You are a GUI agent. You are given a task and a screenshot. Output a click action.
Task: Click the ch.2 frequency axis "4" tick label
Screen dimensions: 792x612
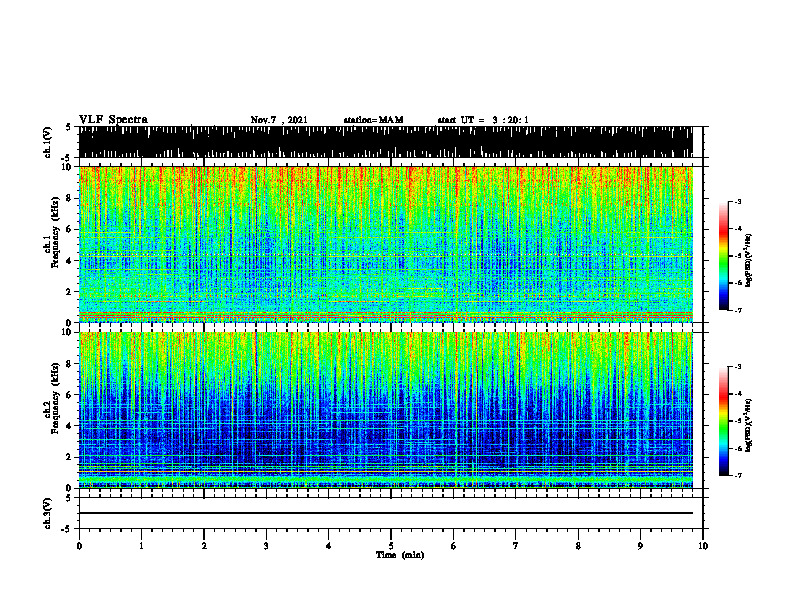click(x=69, y=426)
